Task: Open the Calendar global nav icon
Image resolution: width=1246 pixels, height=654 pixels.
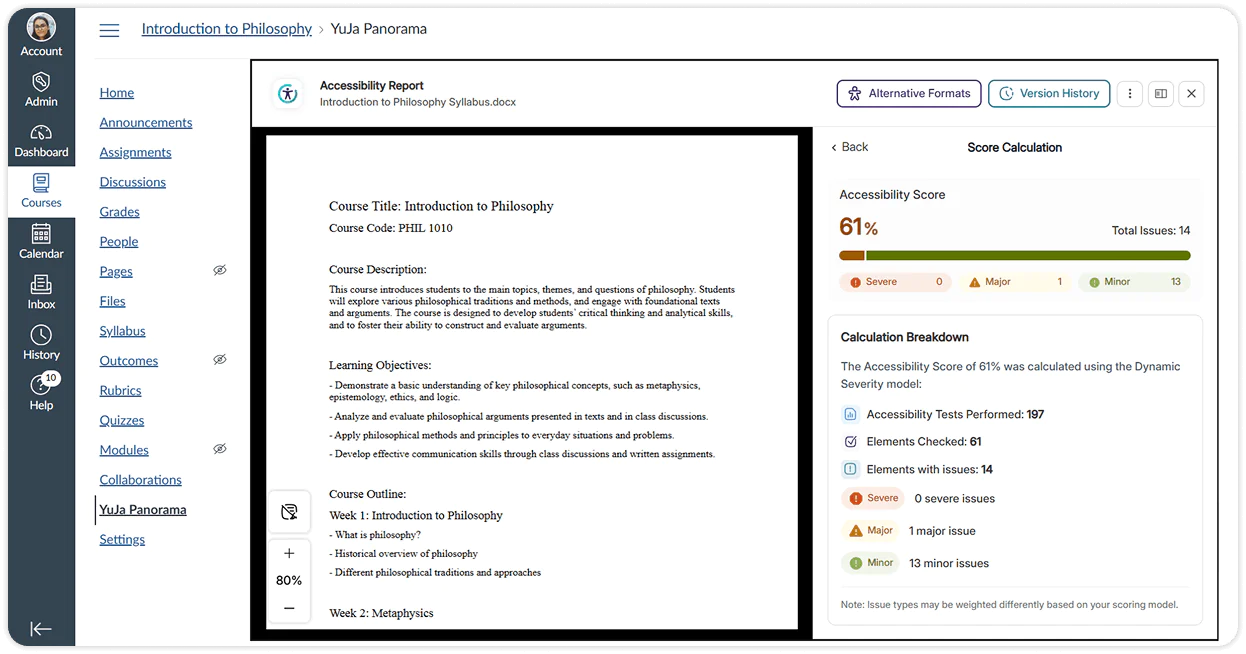Action: point(41,234)
